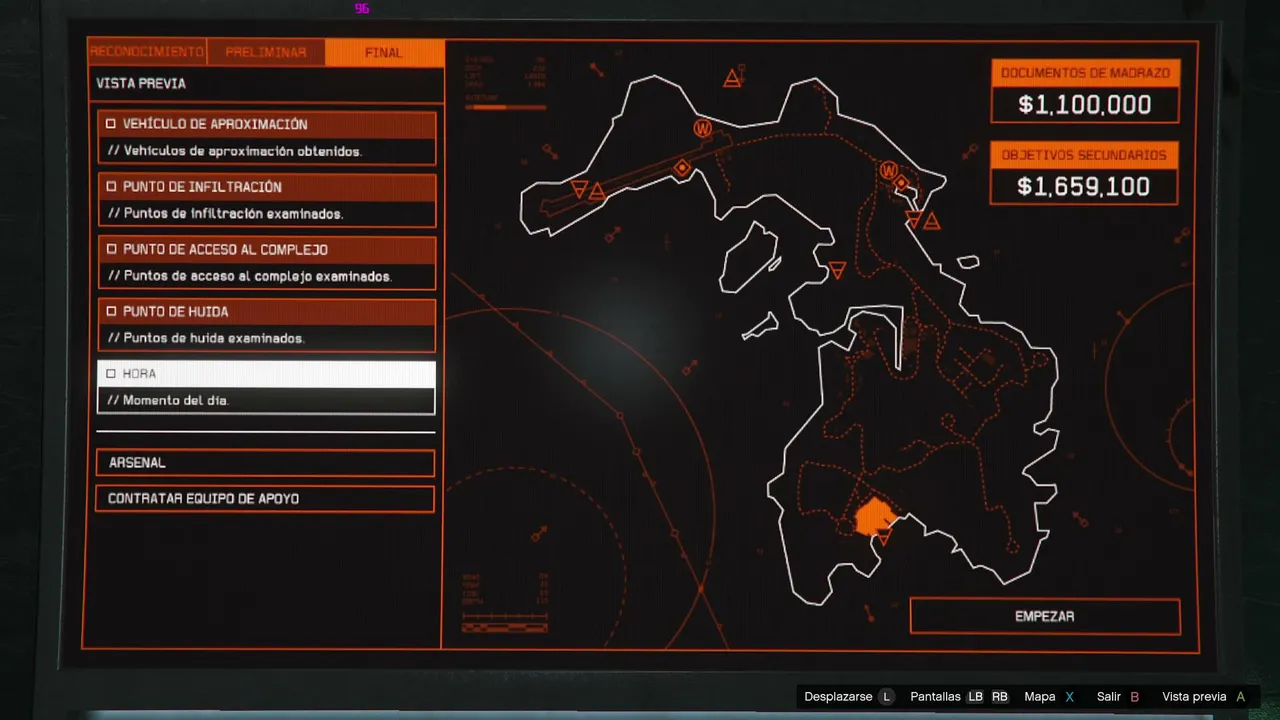
Task: Start the heist with Empezar
Action: [1045, 616]
